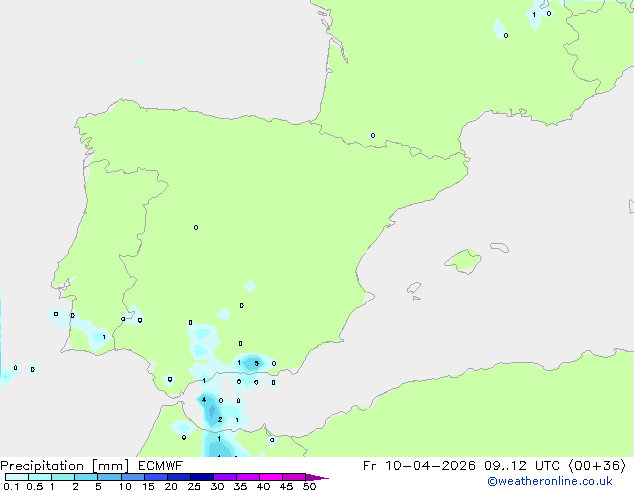Click the precipitation value "2" over northern Morocco
Image resolution: width=634 pixels, height=490 pixels.
[x=220, y=419]
